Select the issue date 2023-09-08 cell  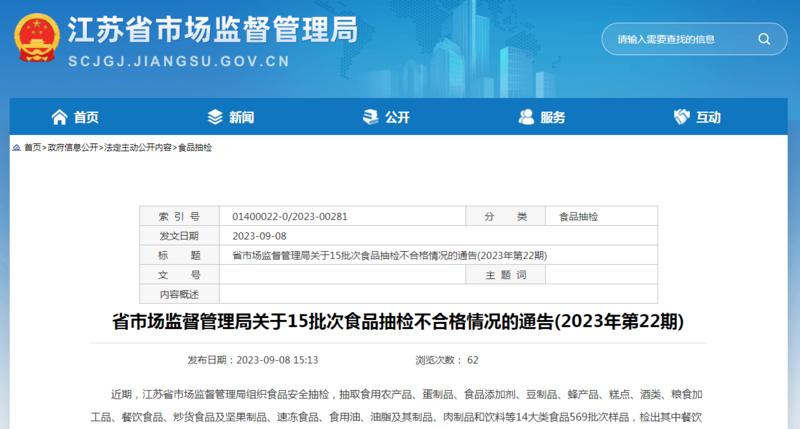[x=438, y=236]
